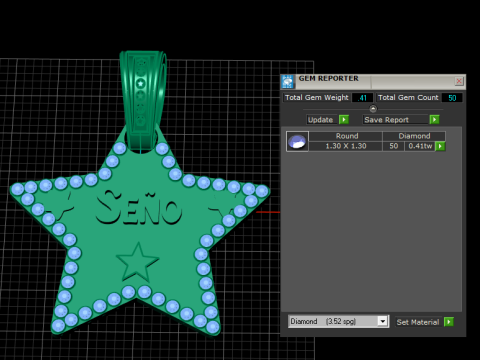Click green arrow next to Save Report
Screen dimensions: 480x360
(434, 119)
